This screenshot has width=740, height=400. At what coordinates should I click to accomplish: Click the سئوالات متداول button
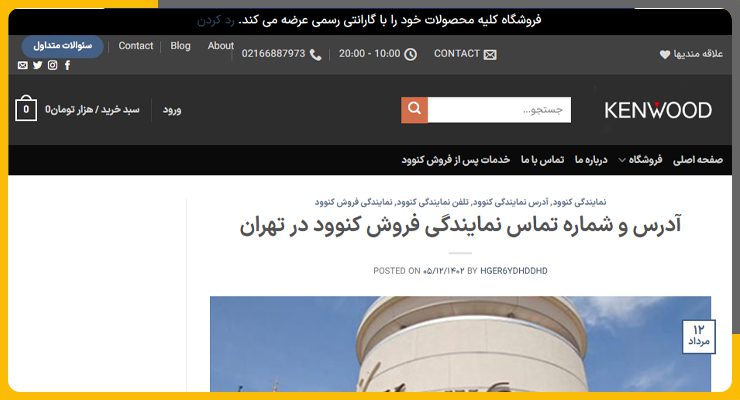62,46
